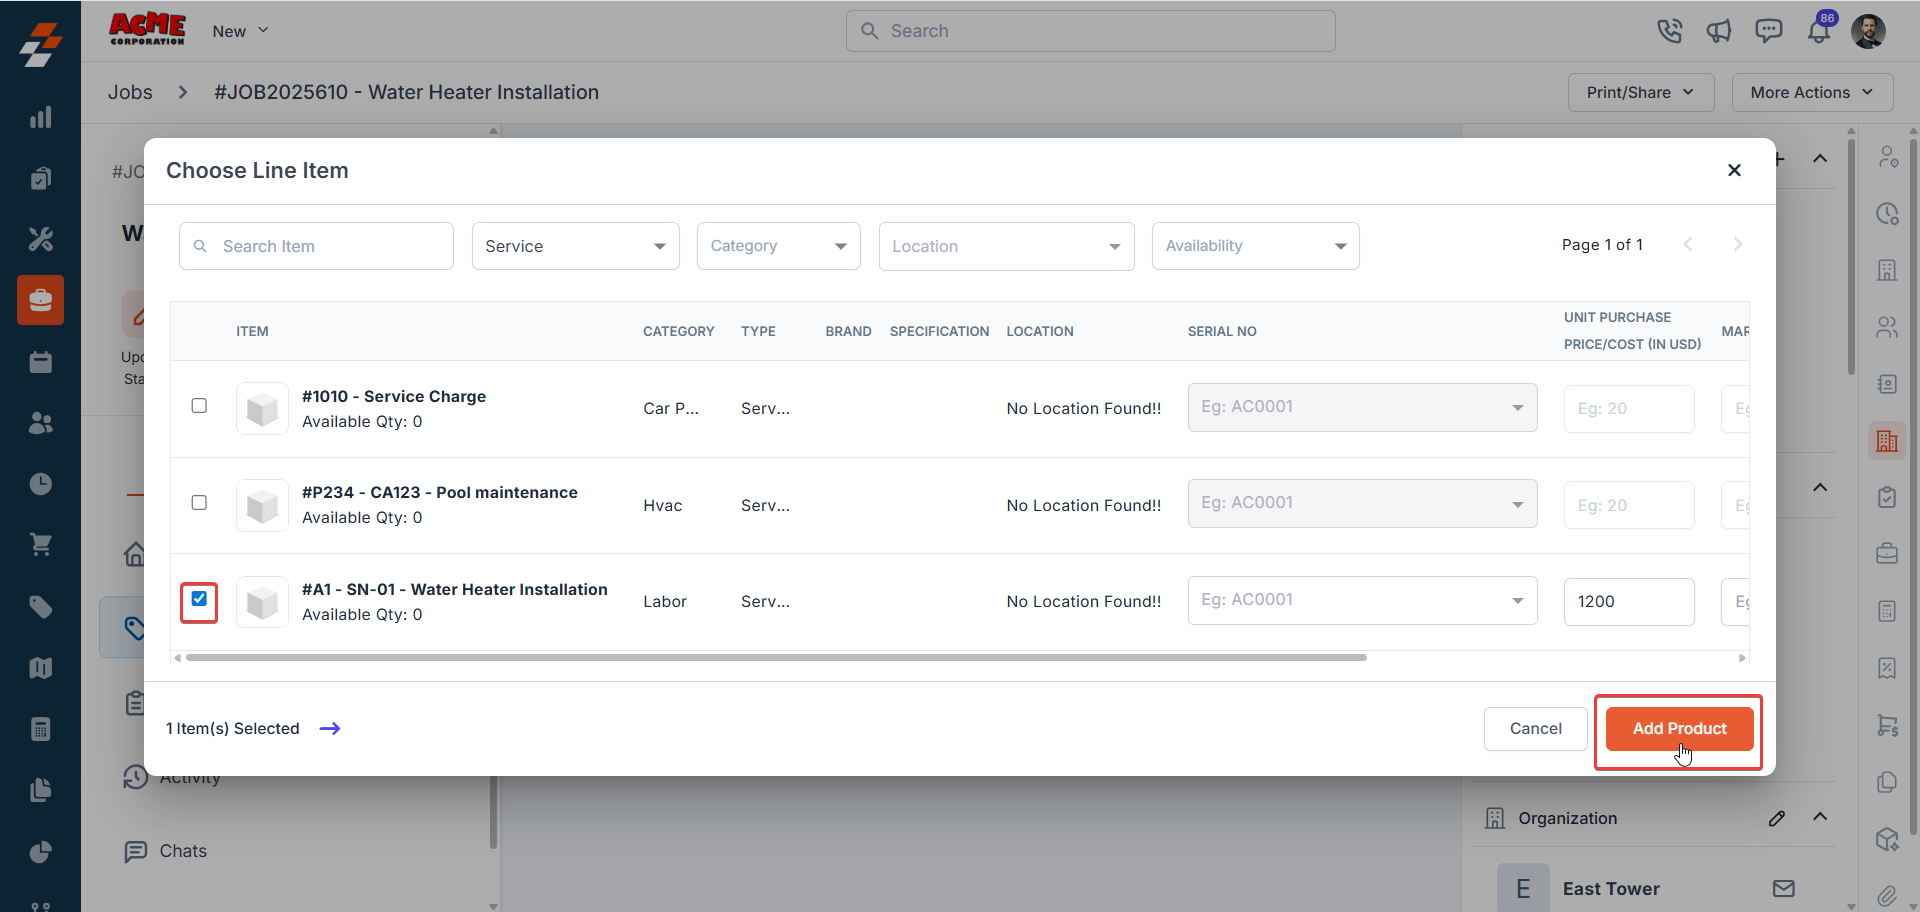
Task: Open the price tag sidebar icon
Action: coord(40,607)
